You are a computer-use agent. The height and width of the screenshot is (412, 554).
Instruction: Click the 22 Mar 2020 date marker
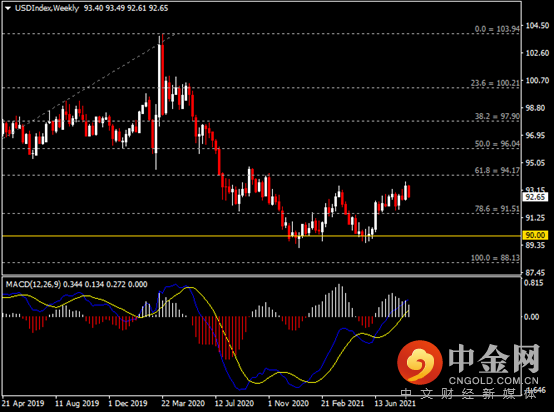183,403
